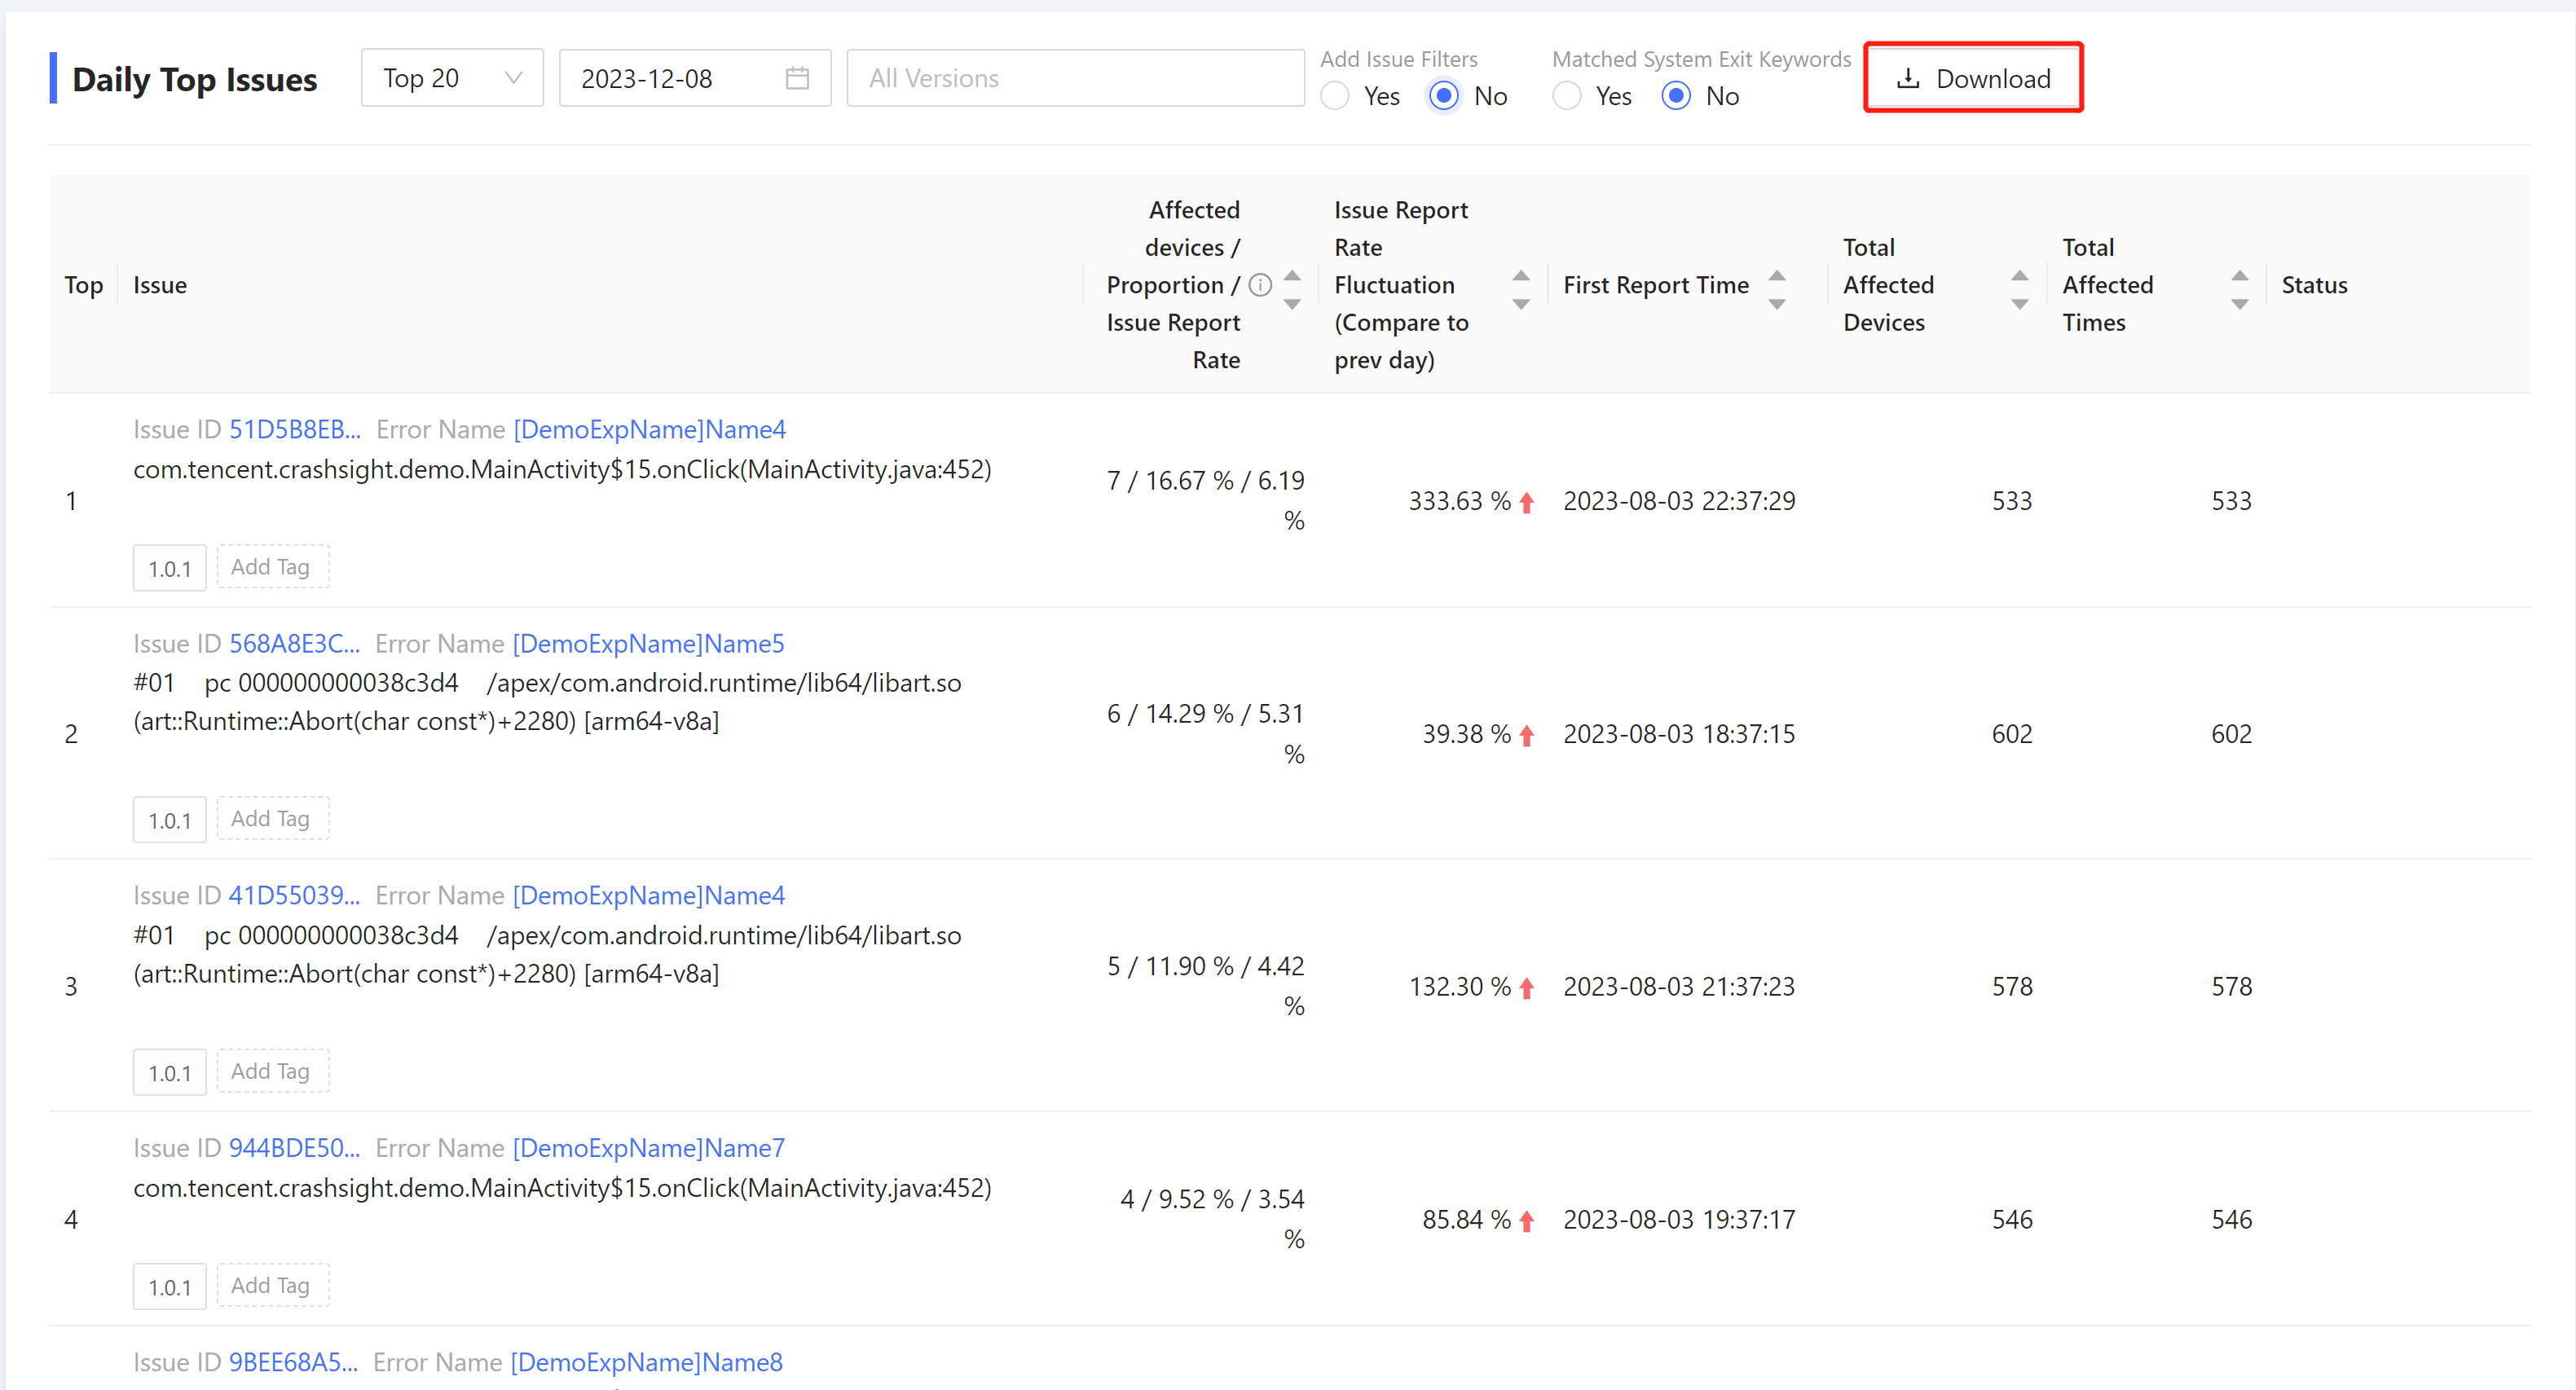Select Yes for Matched System Exit Keywords
The image size is (2576, 1390).
[x=1567, y=96]
